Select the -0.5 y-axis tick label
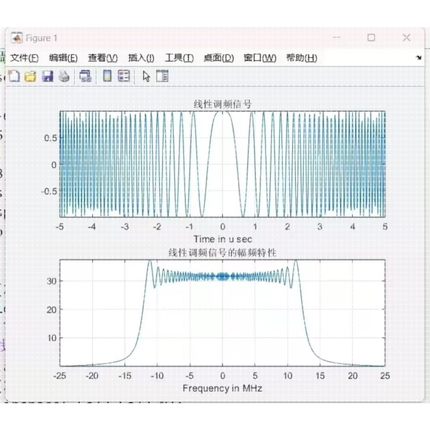This screenshot has height=430, width=430. tap(49, 191)
